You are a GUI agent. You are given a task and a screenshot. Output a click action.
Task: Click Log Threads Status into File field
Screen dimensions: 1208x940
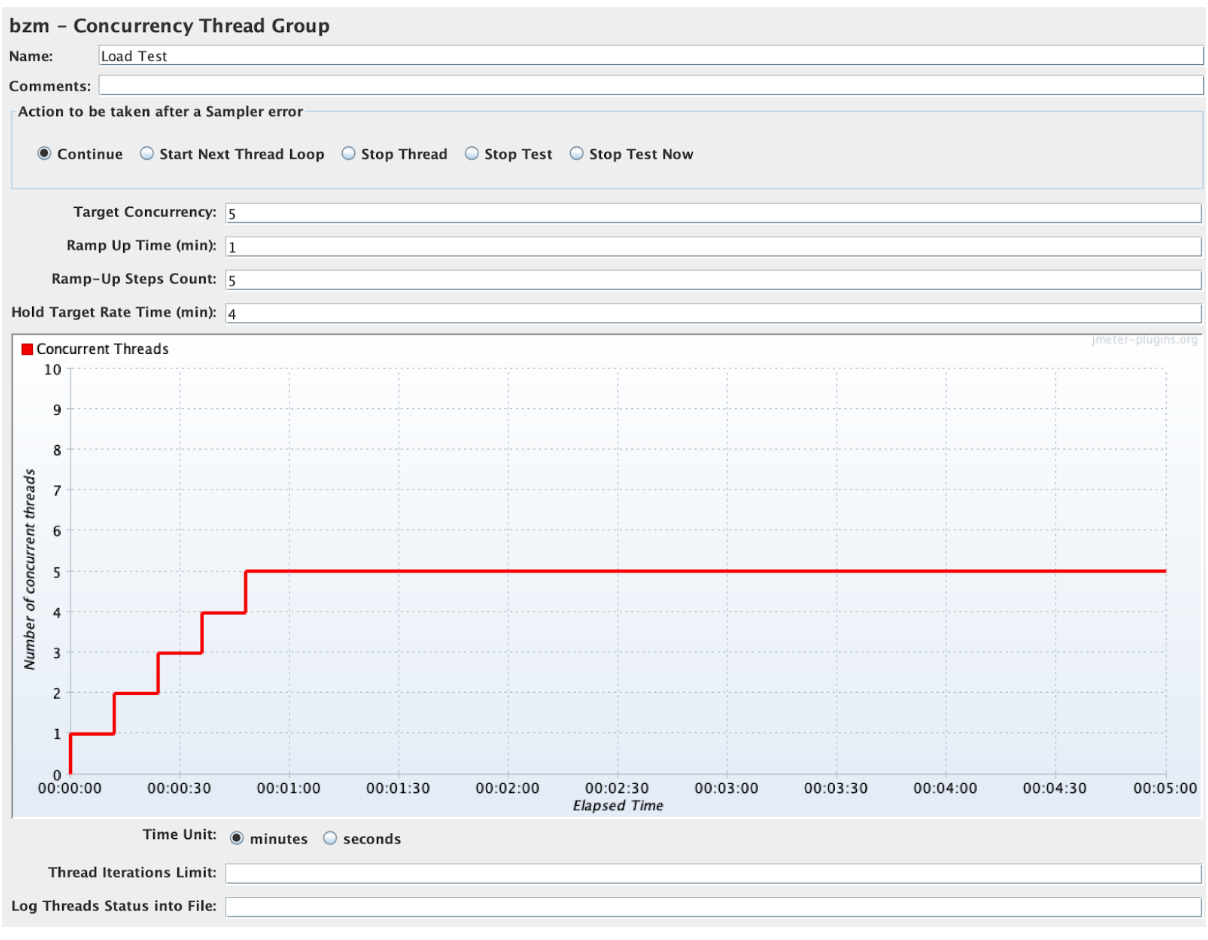[712, 907]
